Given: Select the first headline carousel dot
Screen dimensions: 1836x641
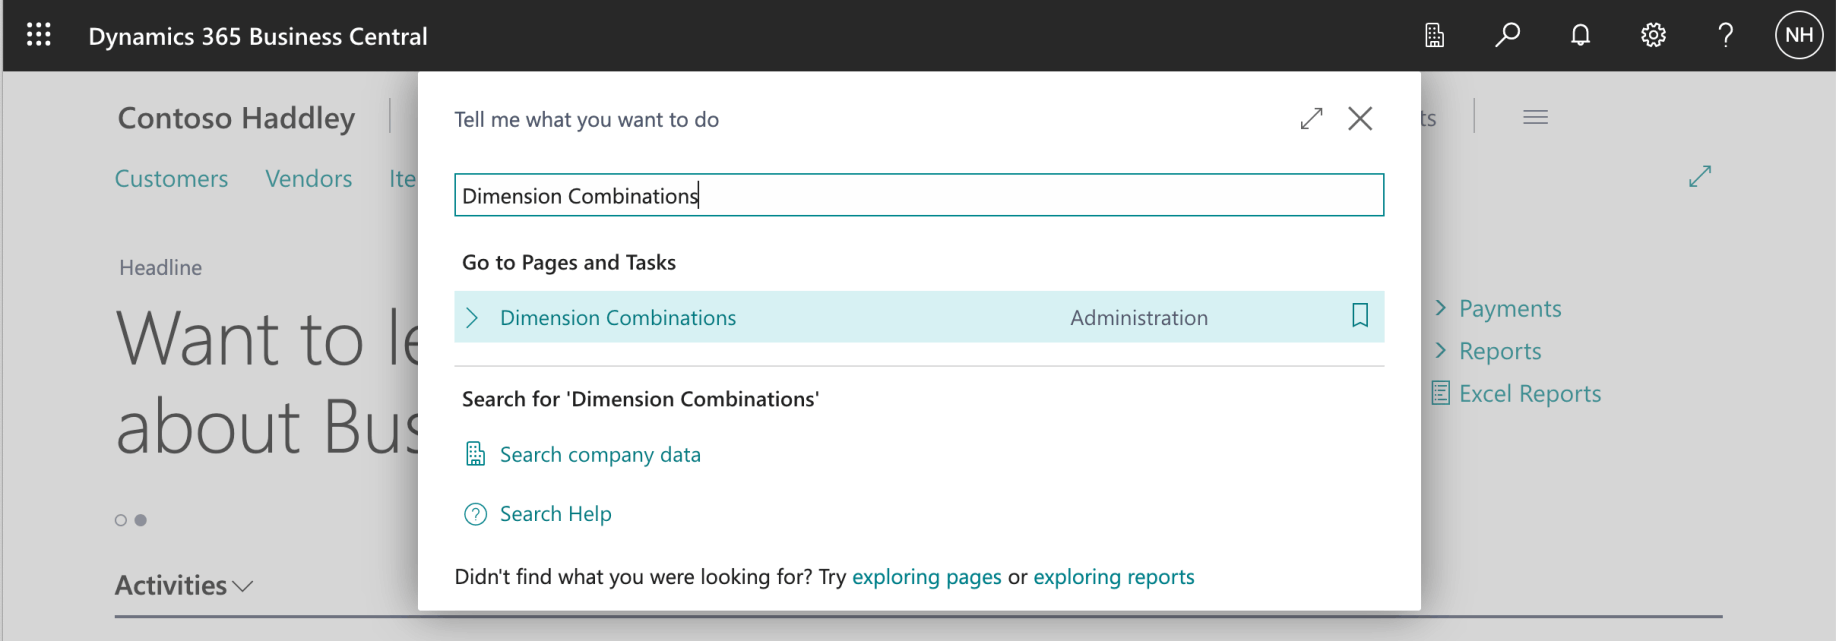Looking at the screenshot, I should [121, 520].
